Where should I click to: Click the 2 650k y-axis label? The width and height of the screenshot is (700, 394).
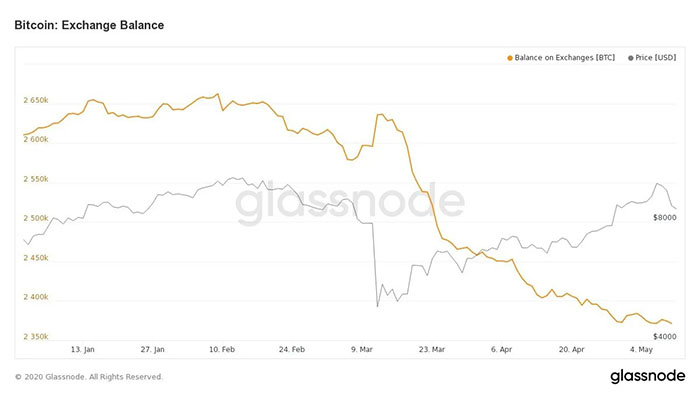36,100
